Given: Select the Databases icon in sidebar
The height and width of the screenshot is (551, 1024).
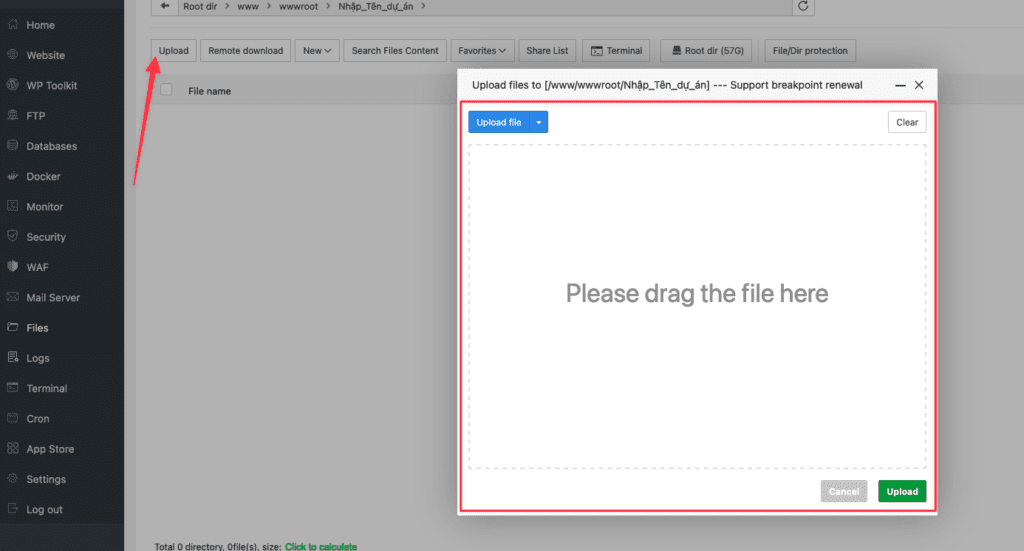Looking at the screenshot, I should click(12, 145).
